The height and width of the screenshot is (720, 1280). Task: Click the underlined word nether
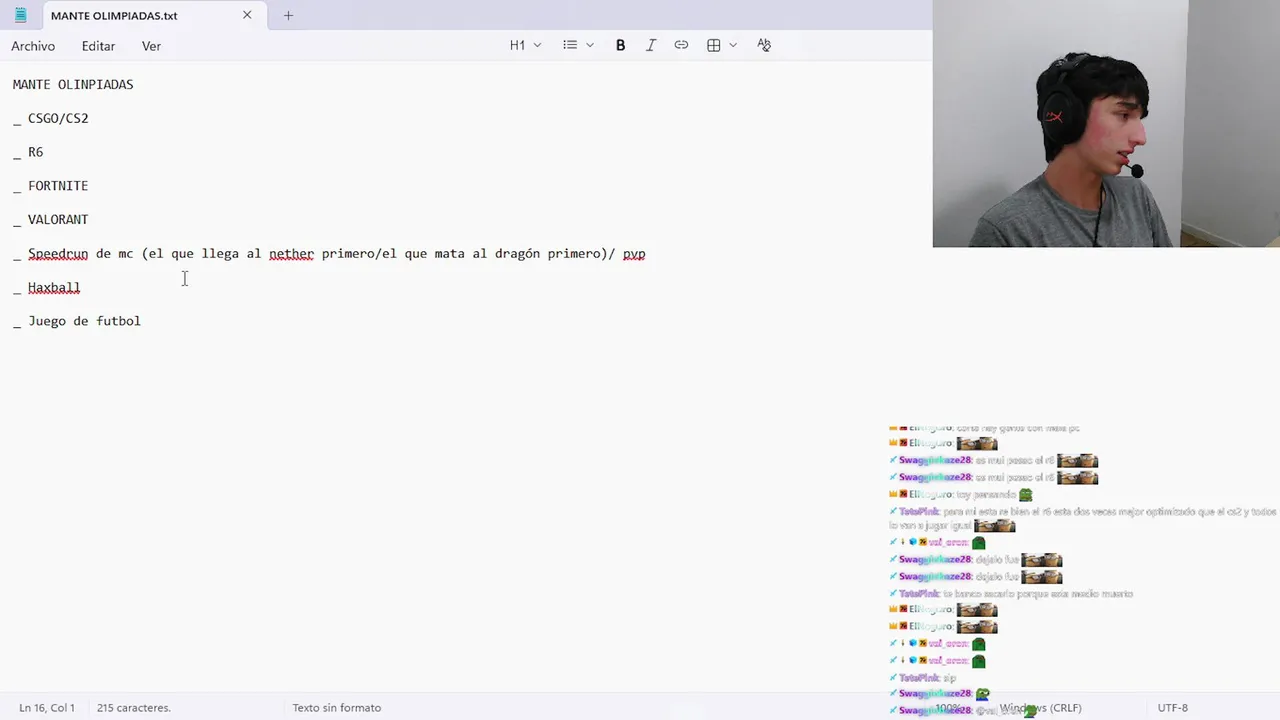pyautogui.click(x=291, y=253)
